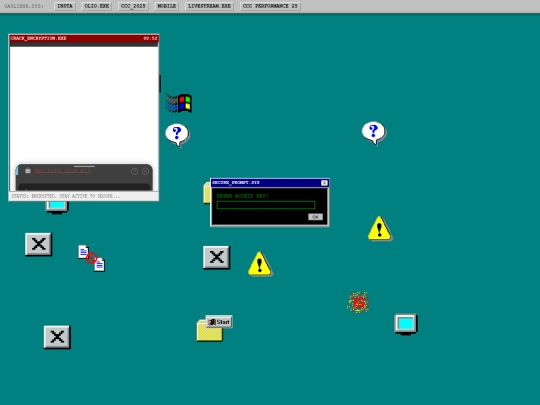Click the help circle icon in AI panel
This screenshot has height=405, width=540.
coord(134,171)
